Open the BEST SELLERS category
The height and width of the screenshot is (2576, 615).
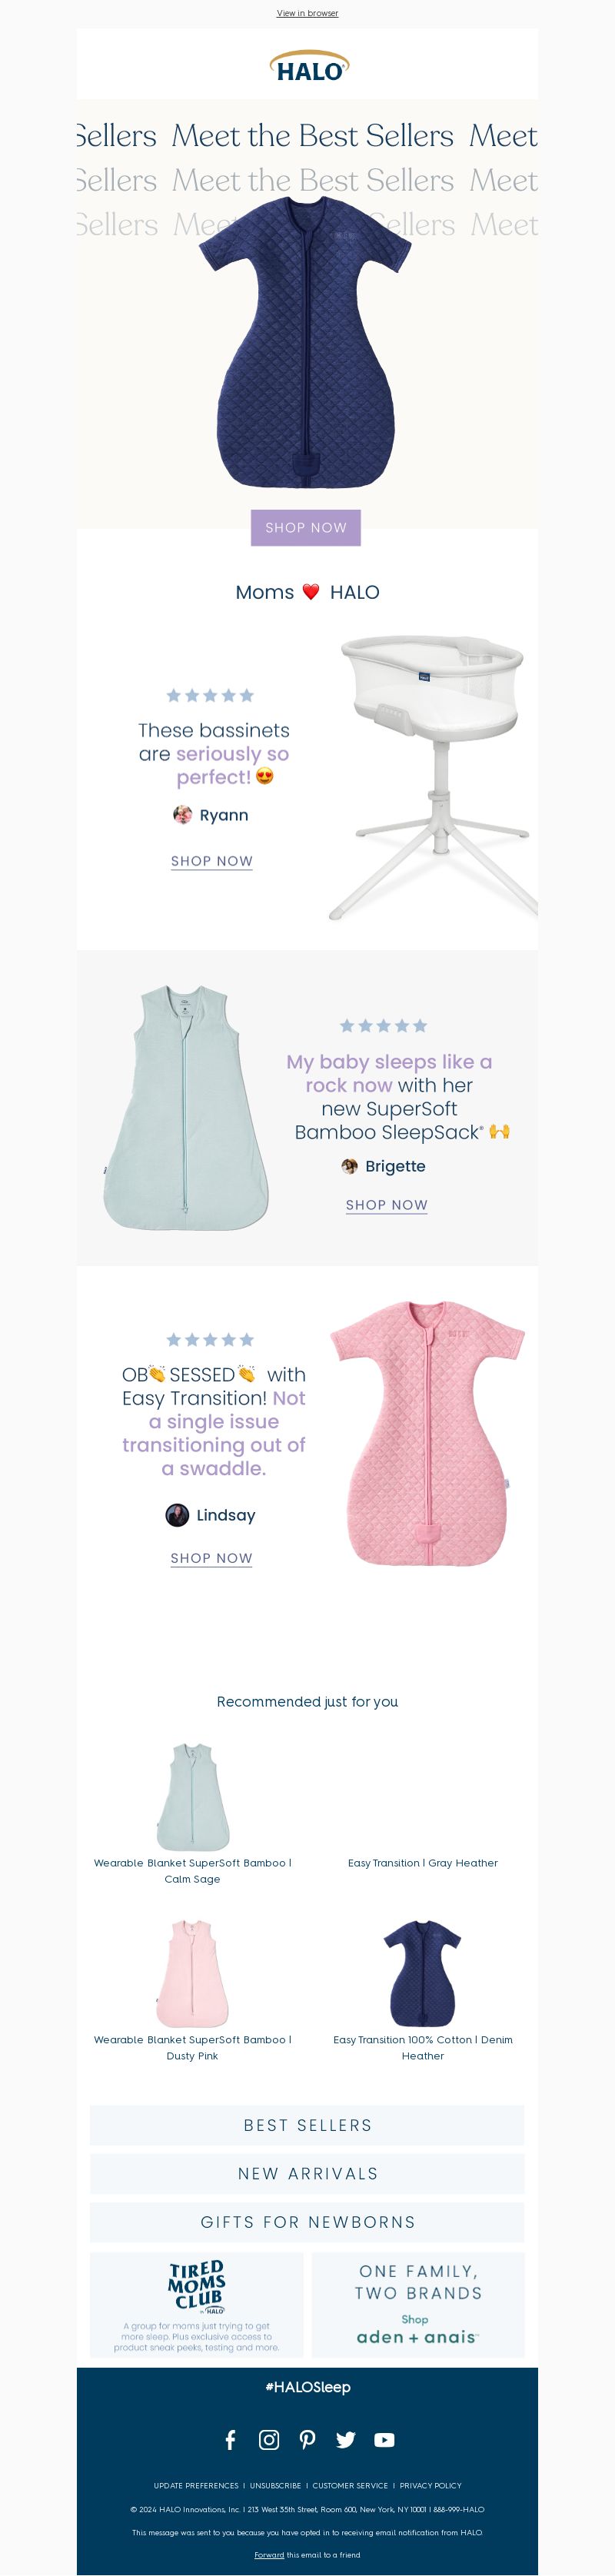[x=307, y=2125]
